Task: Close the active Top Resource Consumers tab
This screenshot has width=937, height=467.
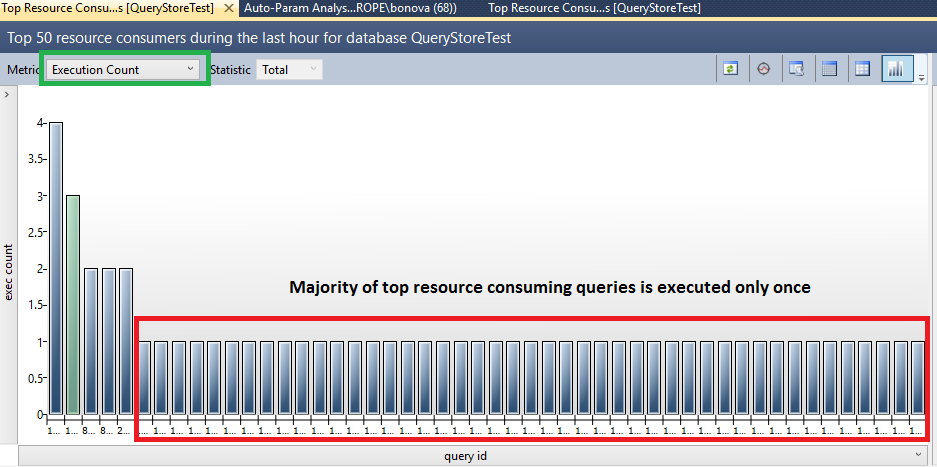Action: point(229,8)
